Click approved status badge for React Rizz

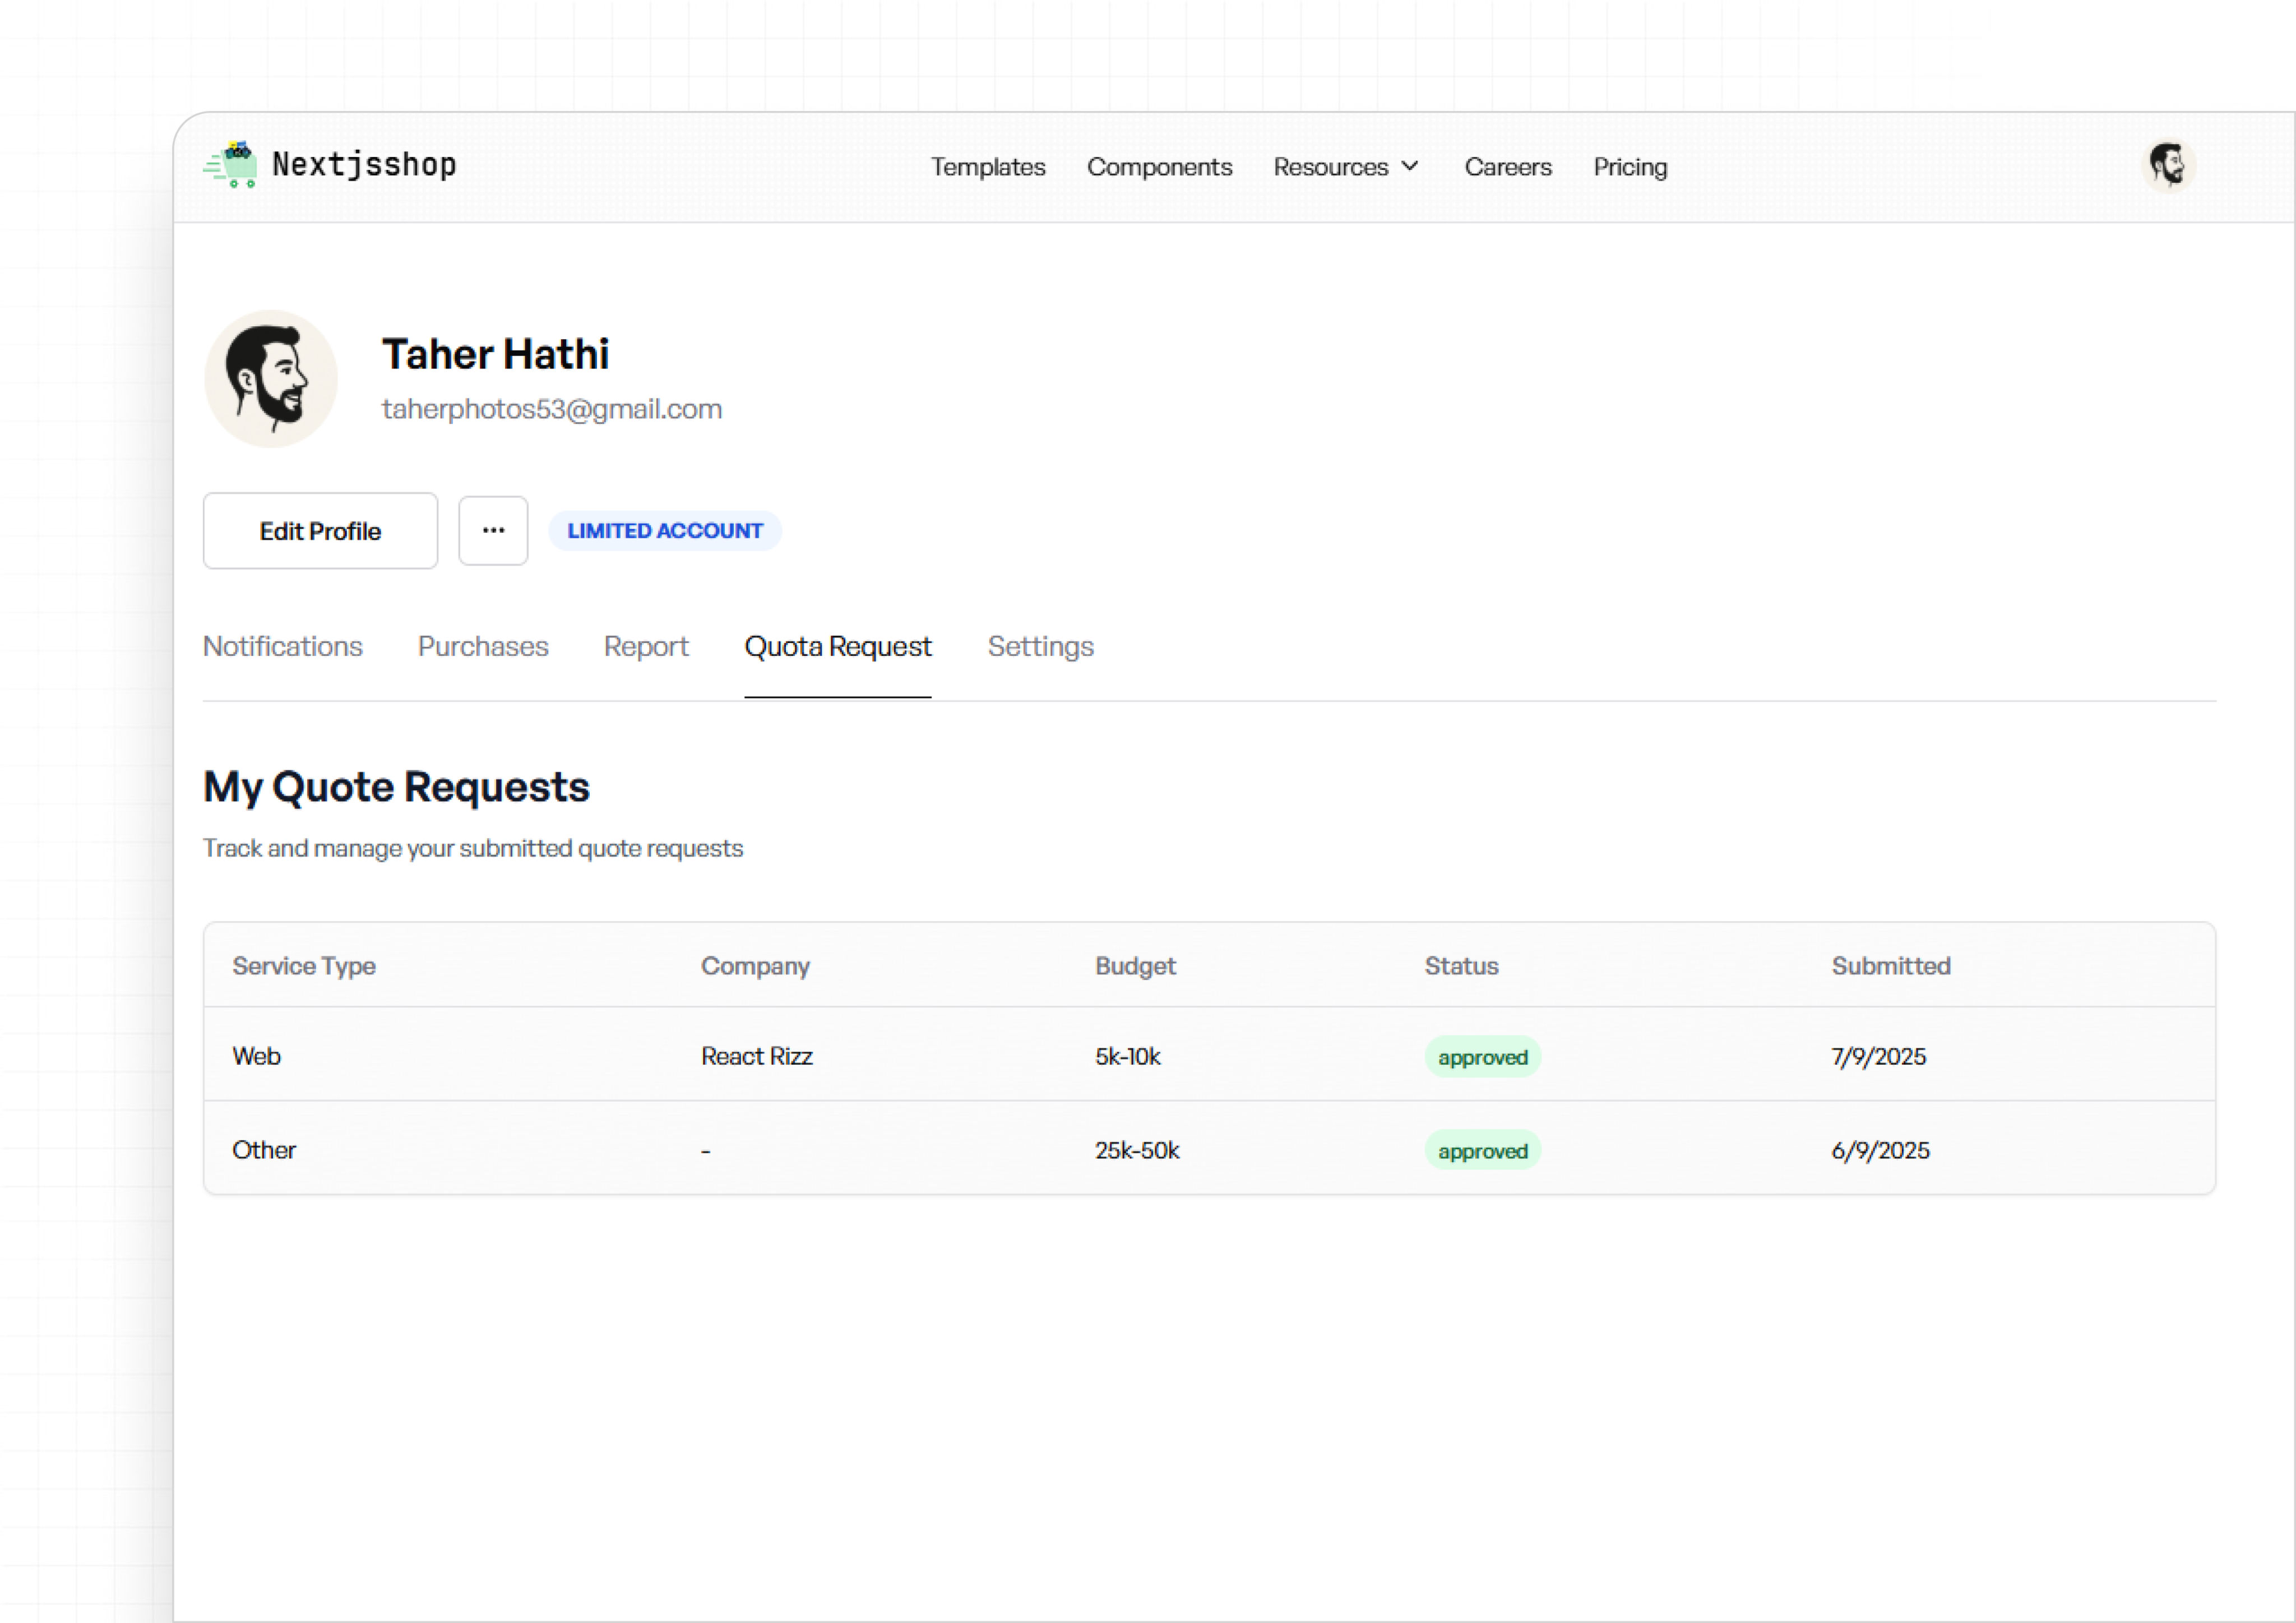(x=1482, y=1057)
